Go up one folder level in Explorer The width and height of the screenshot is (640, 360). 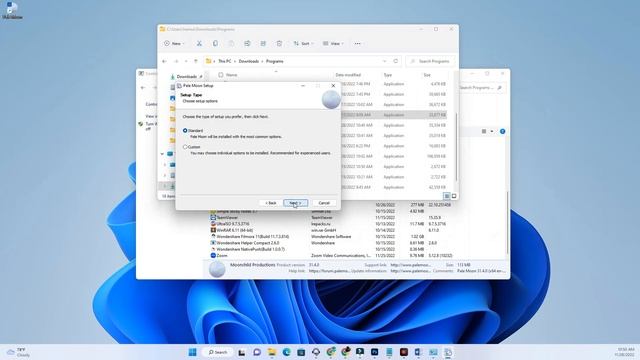tap(196, 61)
